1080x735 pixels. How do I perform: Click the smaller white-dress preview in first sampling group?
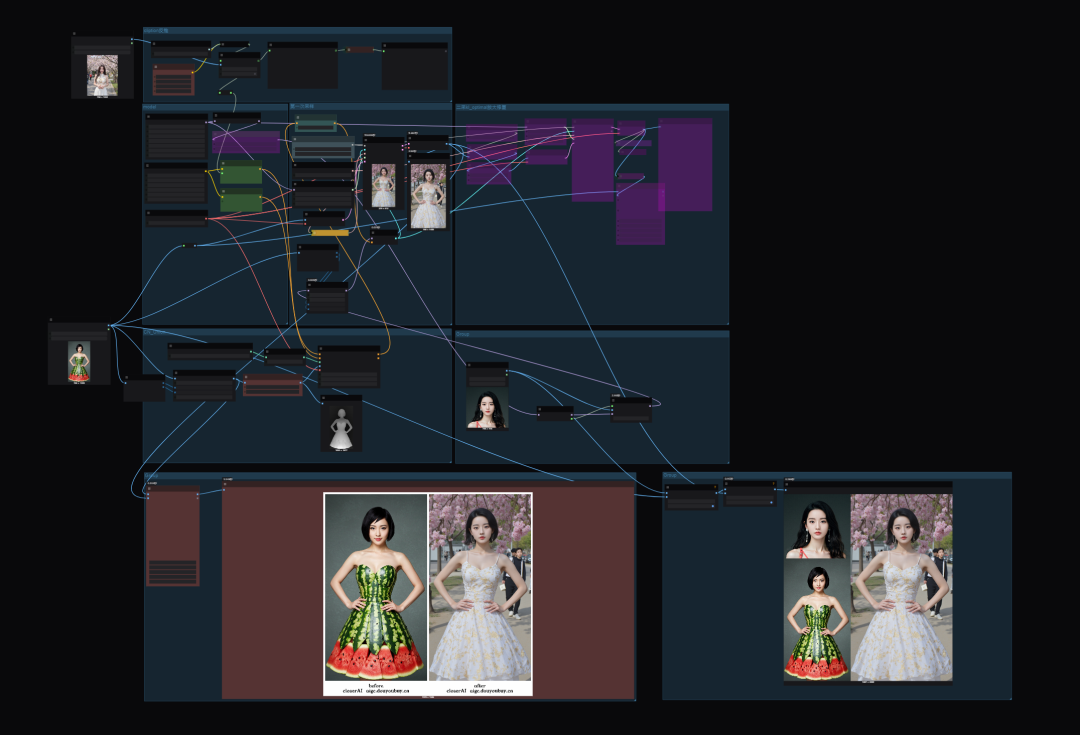384,186
